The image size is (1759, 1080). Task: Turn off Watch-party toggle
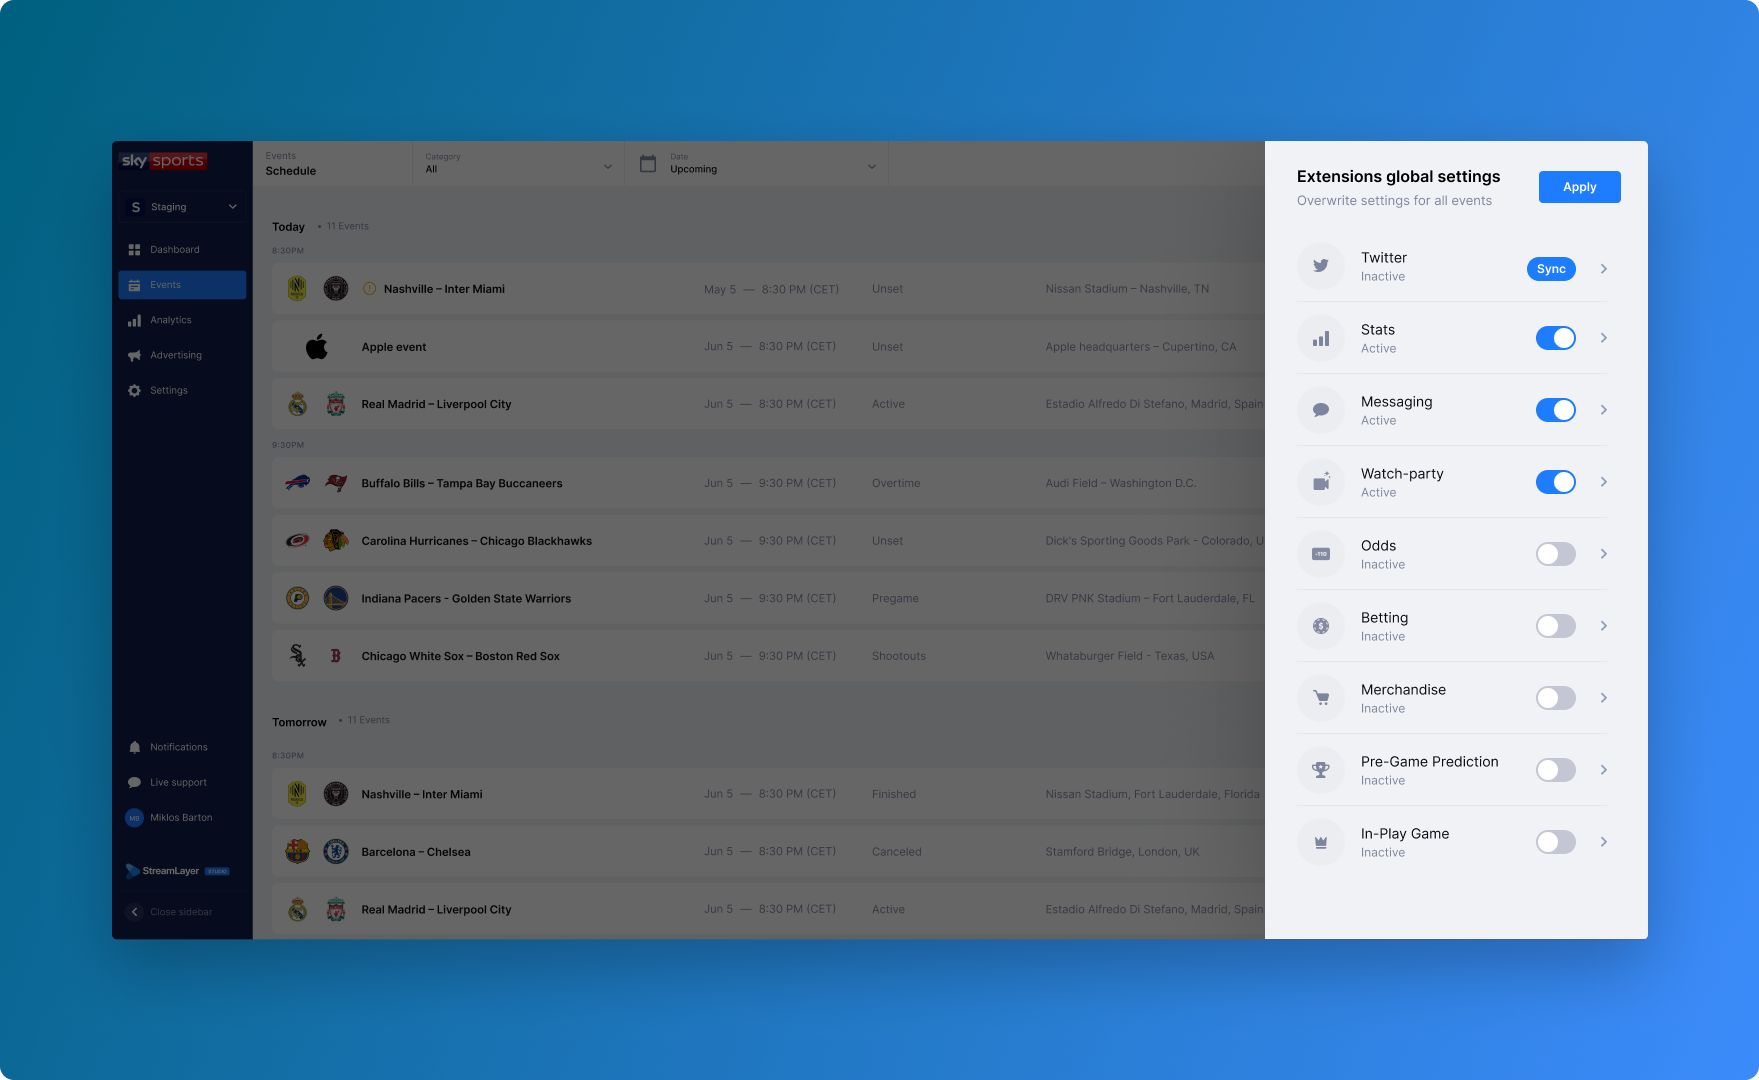1556,482
